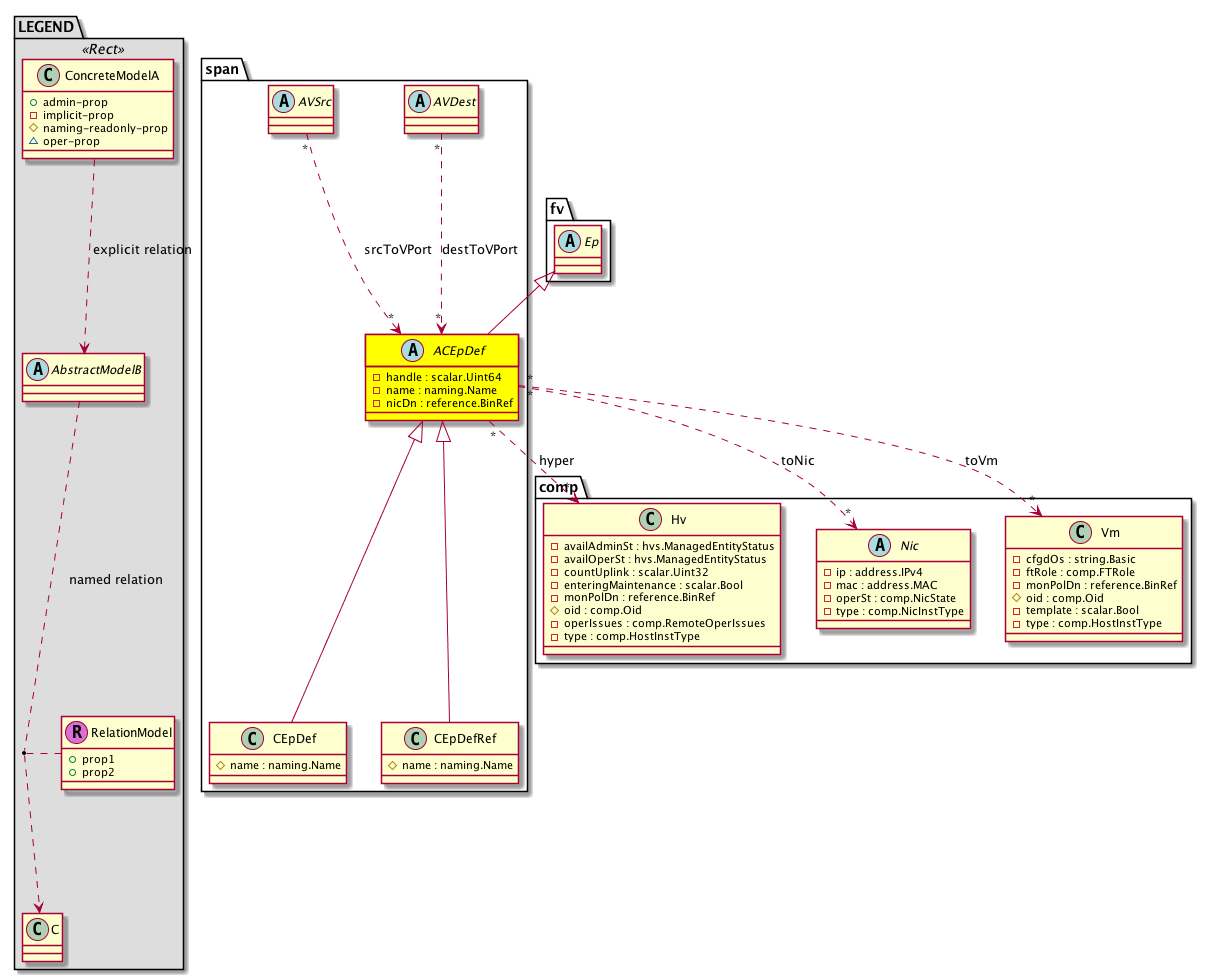This screenshot has height=980, width=1212.
Task: Click the toVm relation label
Action: pyautogui.click(x=982, y=460)
